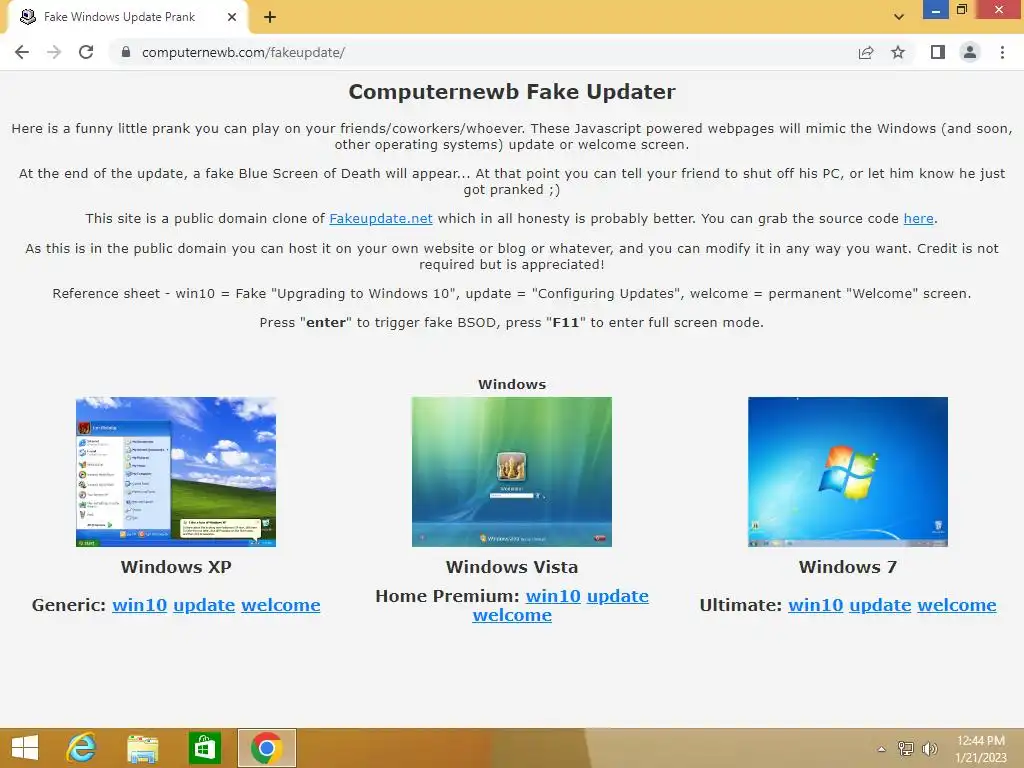
Task: Open Vista Home Premium win10 link
Action: click(553, 596)
